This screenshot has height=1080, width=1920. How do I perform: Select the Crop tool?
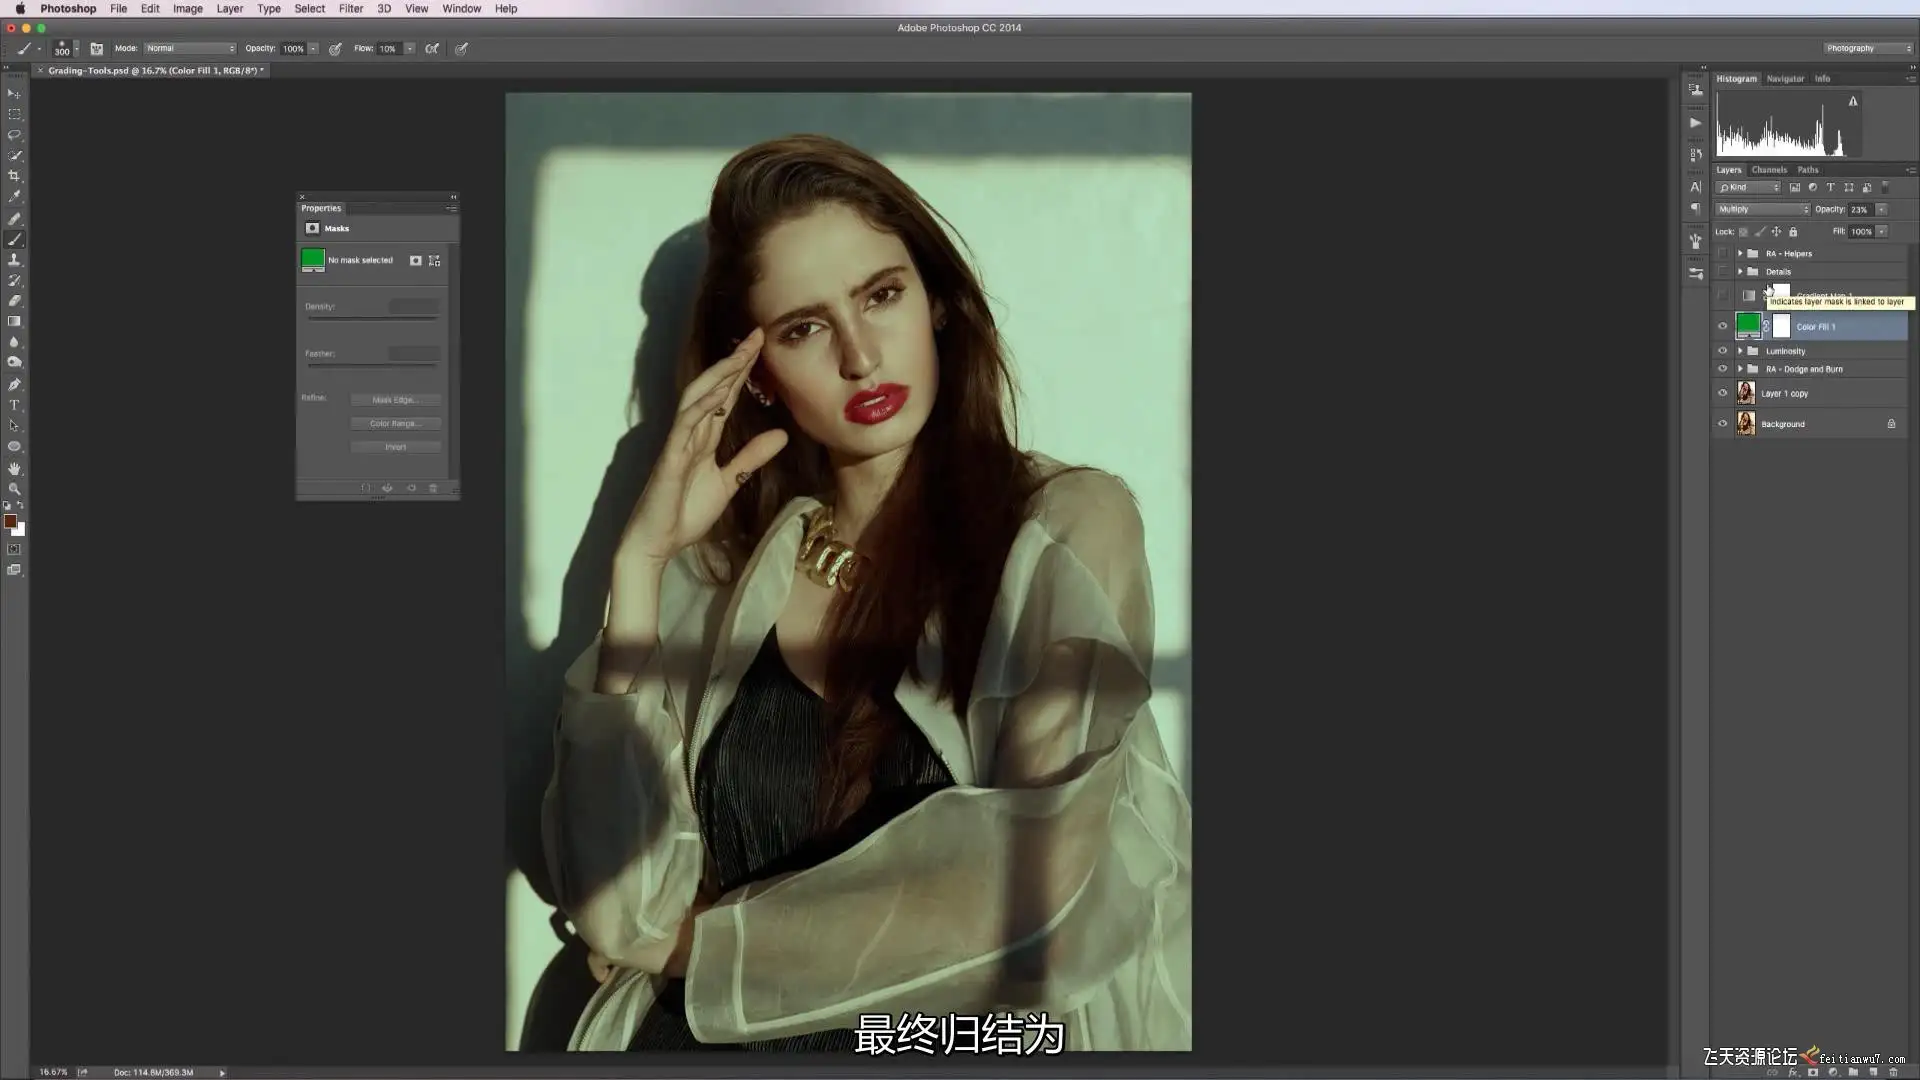coord(14,176)
